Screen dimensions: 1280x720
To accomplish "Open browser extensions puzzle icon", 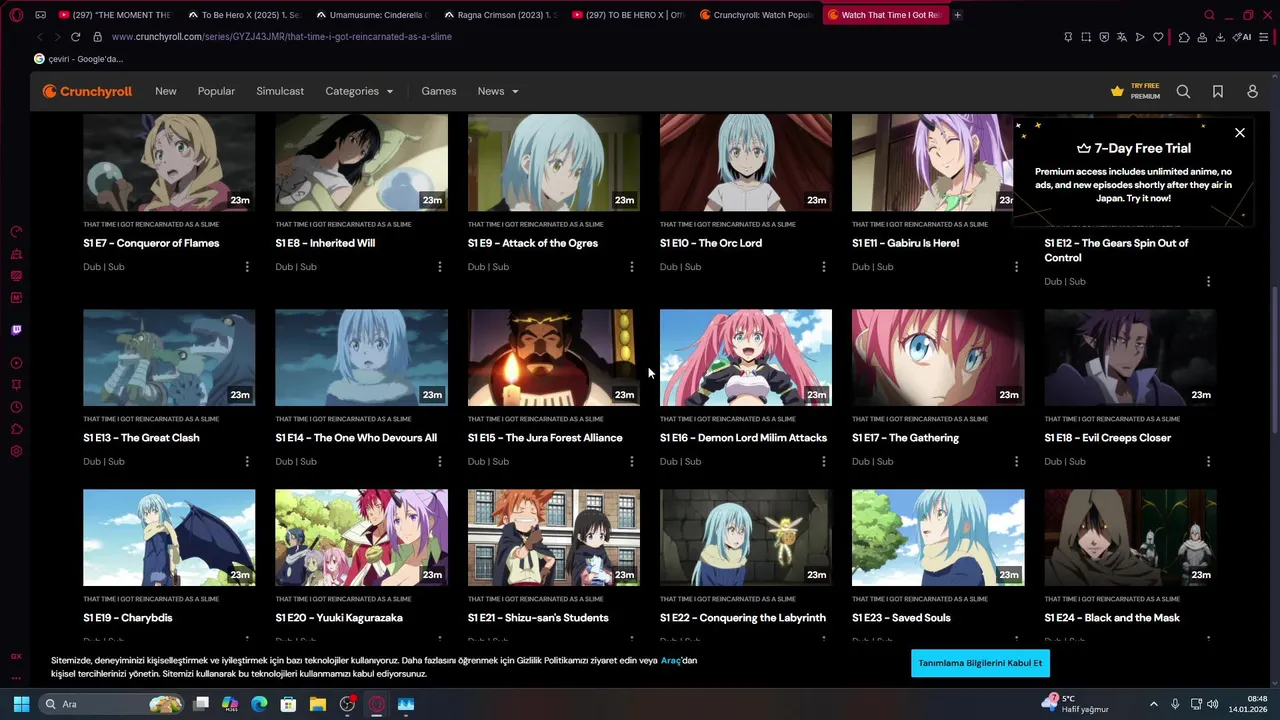I will point(1184,37).
